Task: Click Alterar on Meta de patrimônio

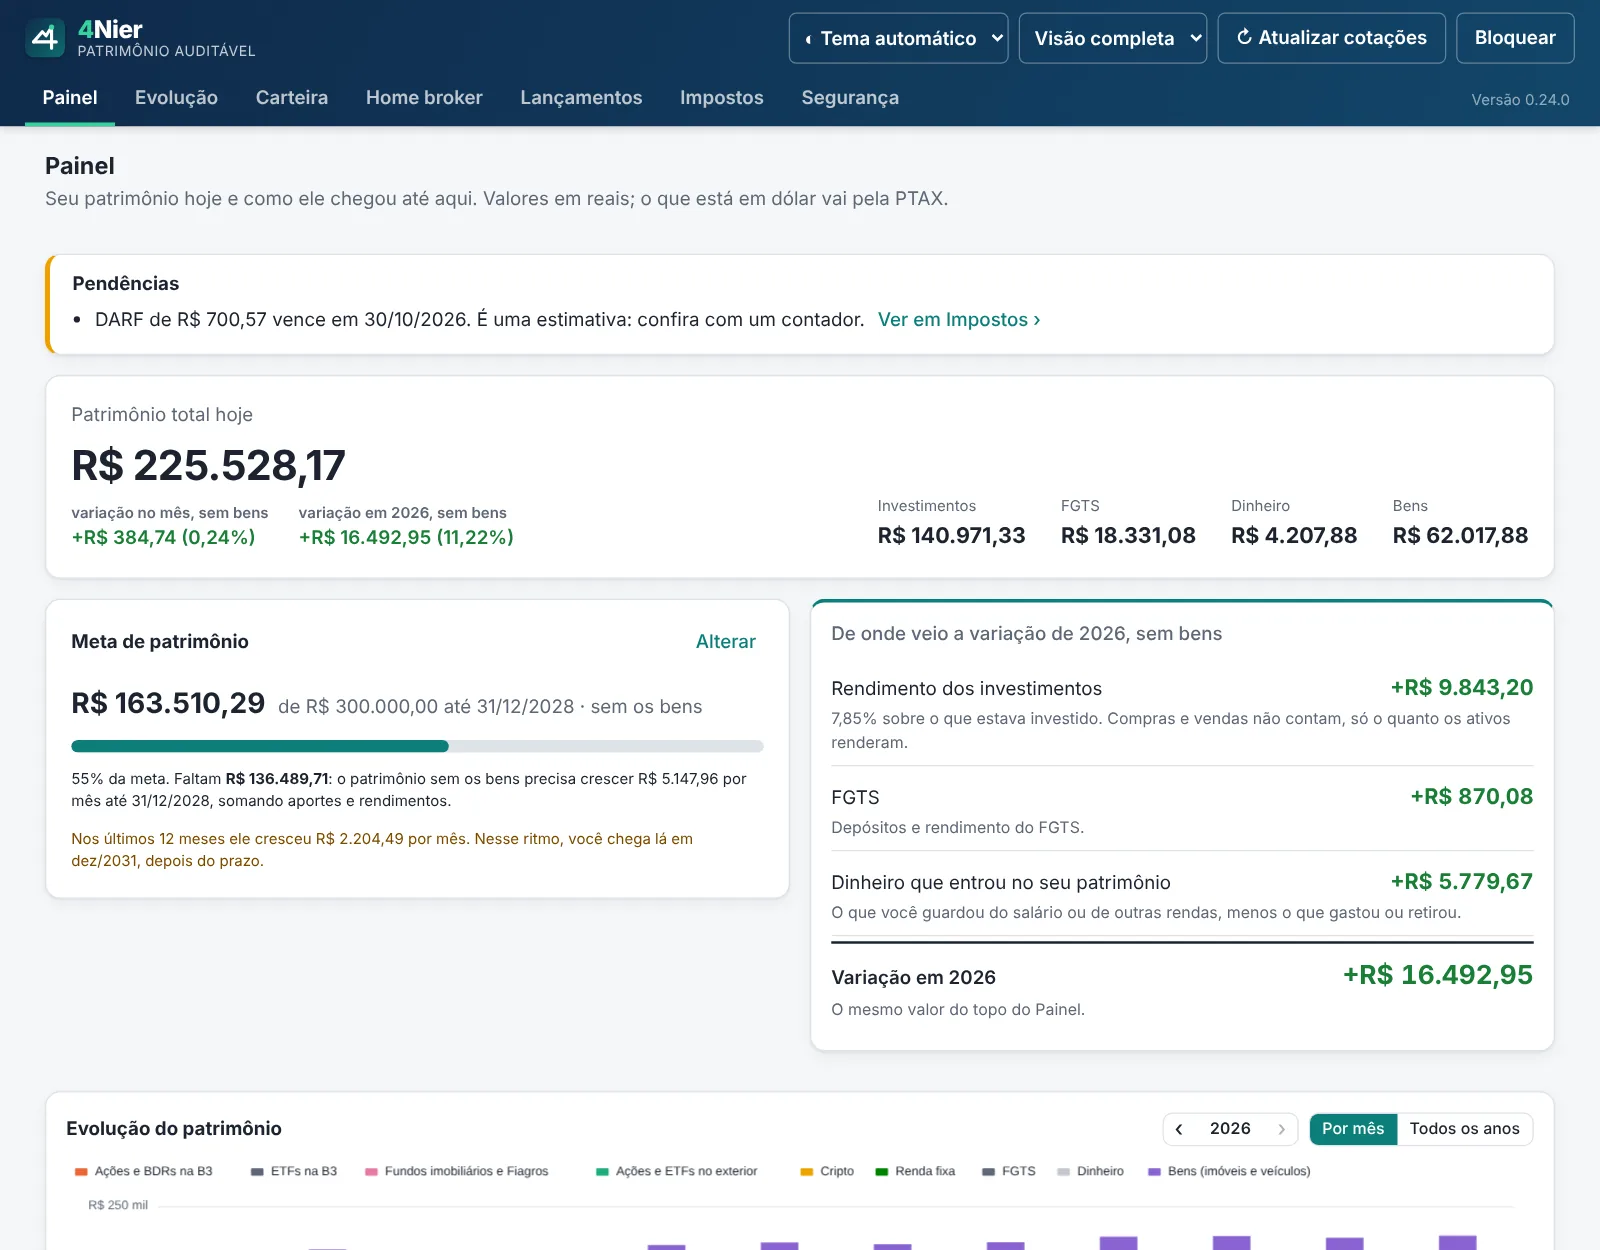Action: pyautogui.click(x=726, y=642)
